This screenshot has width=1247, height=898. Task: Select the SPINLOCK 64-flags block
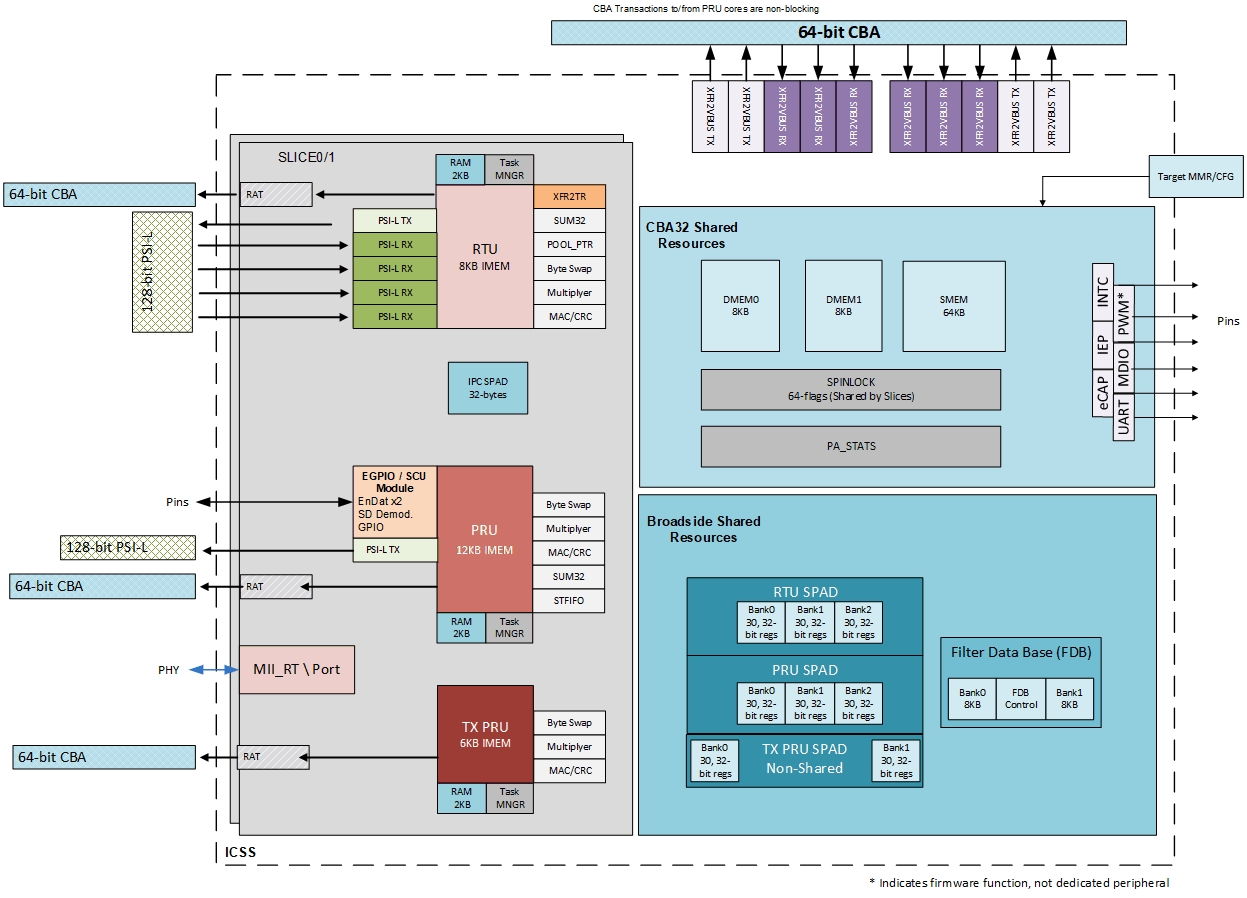pos(850,389)
